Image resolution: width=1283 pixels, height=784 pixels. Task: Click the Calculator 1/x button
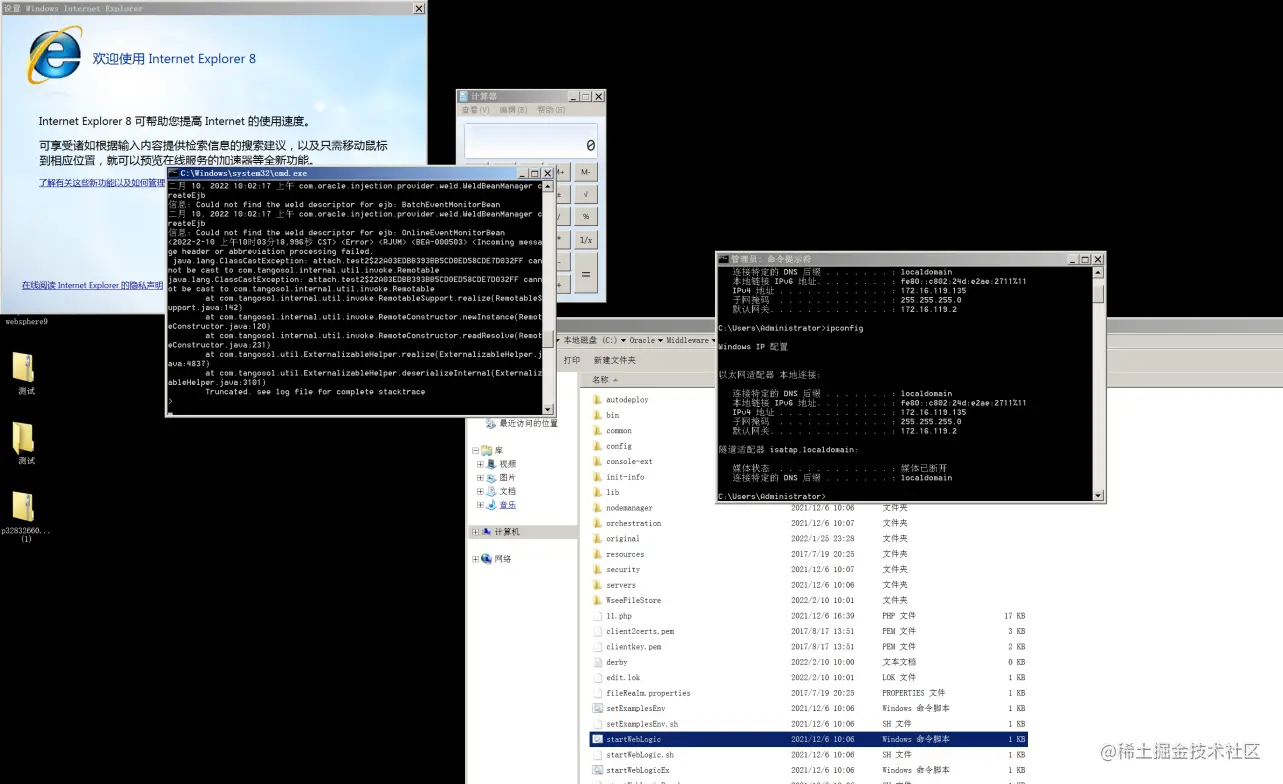(x=586, y=240)
